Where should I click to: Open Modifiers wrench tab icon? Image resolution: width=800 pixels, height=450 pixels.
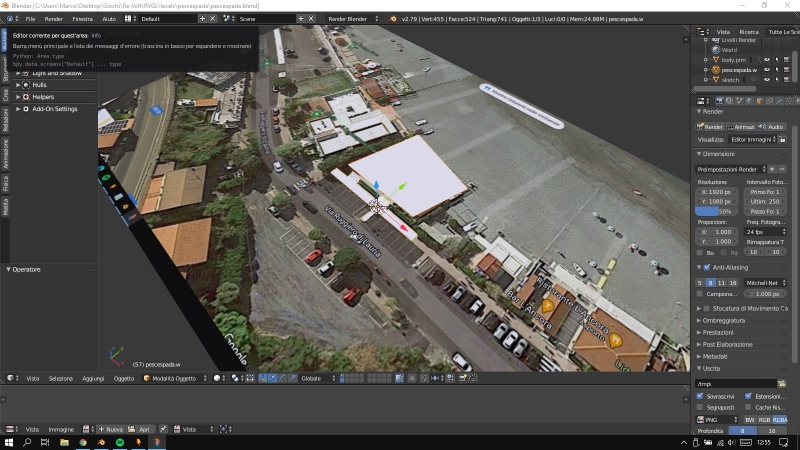point(780,101)
